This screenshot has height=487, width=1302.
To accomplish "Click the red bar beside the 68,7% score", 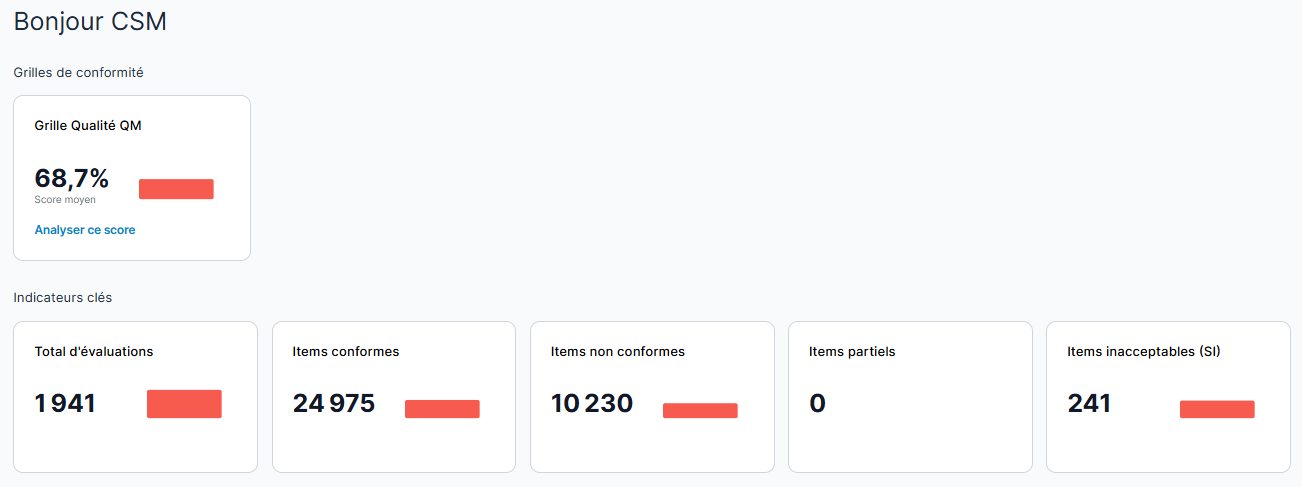I will point(176,189).
